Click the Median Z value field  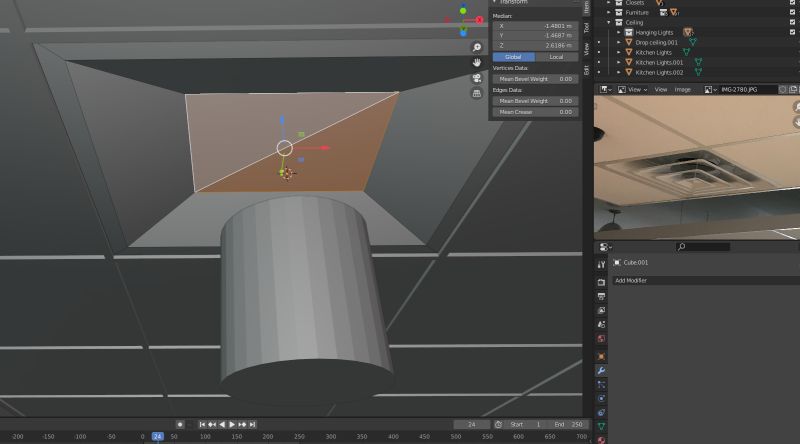(x=535, y=45)
